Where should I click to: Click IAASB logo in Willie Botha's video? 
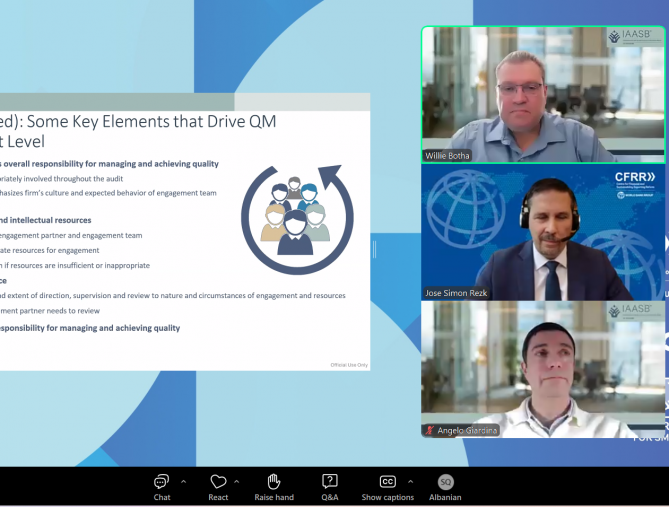click(630, 37)
